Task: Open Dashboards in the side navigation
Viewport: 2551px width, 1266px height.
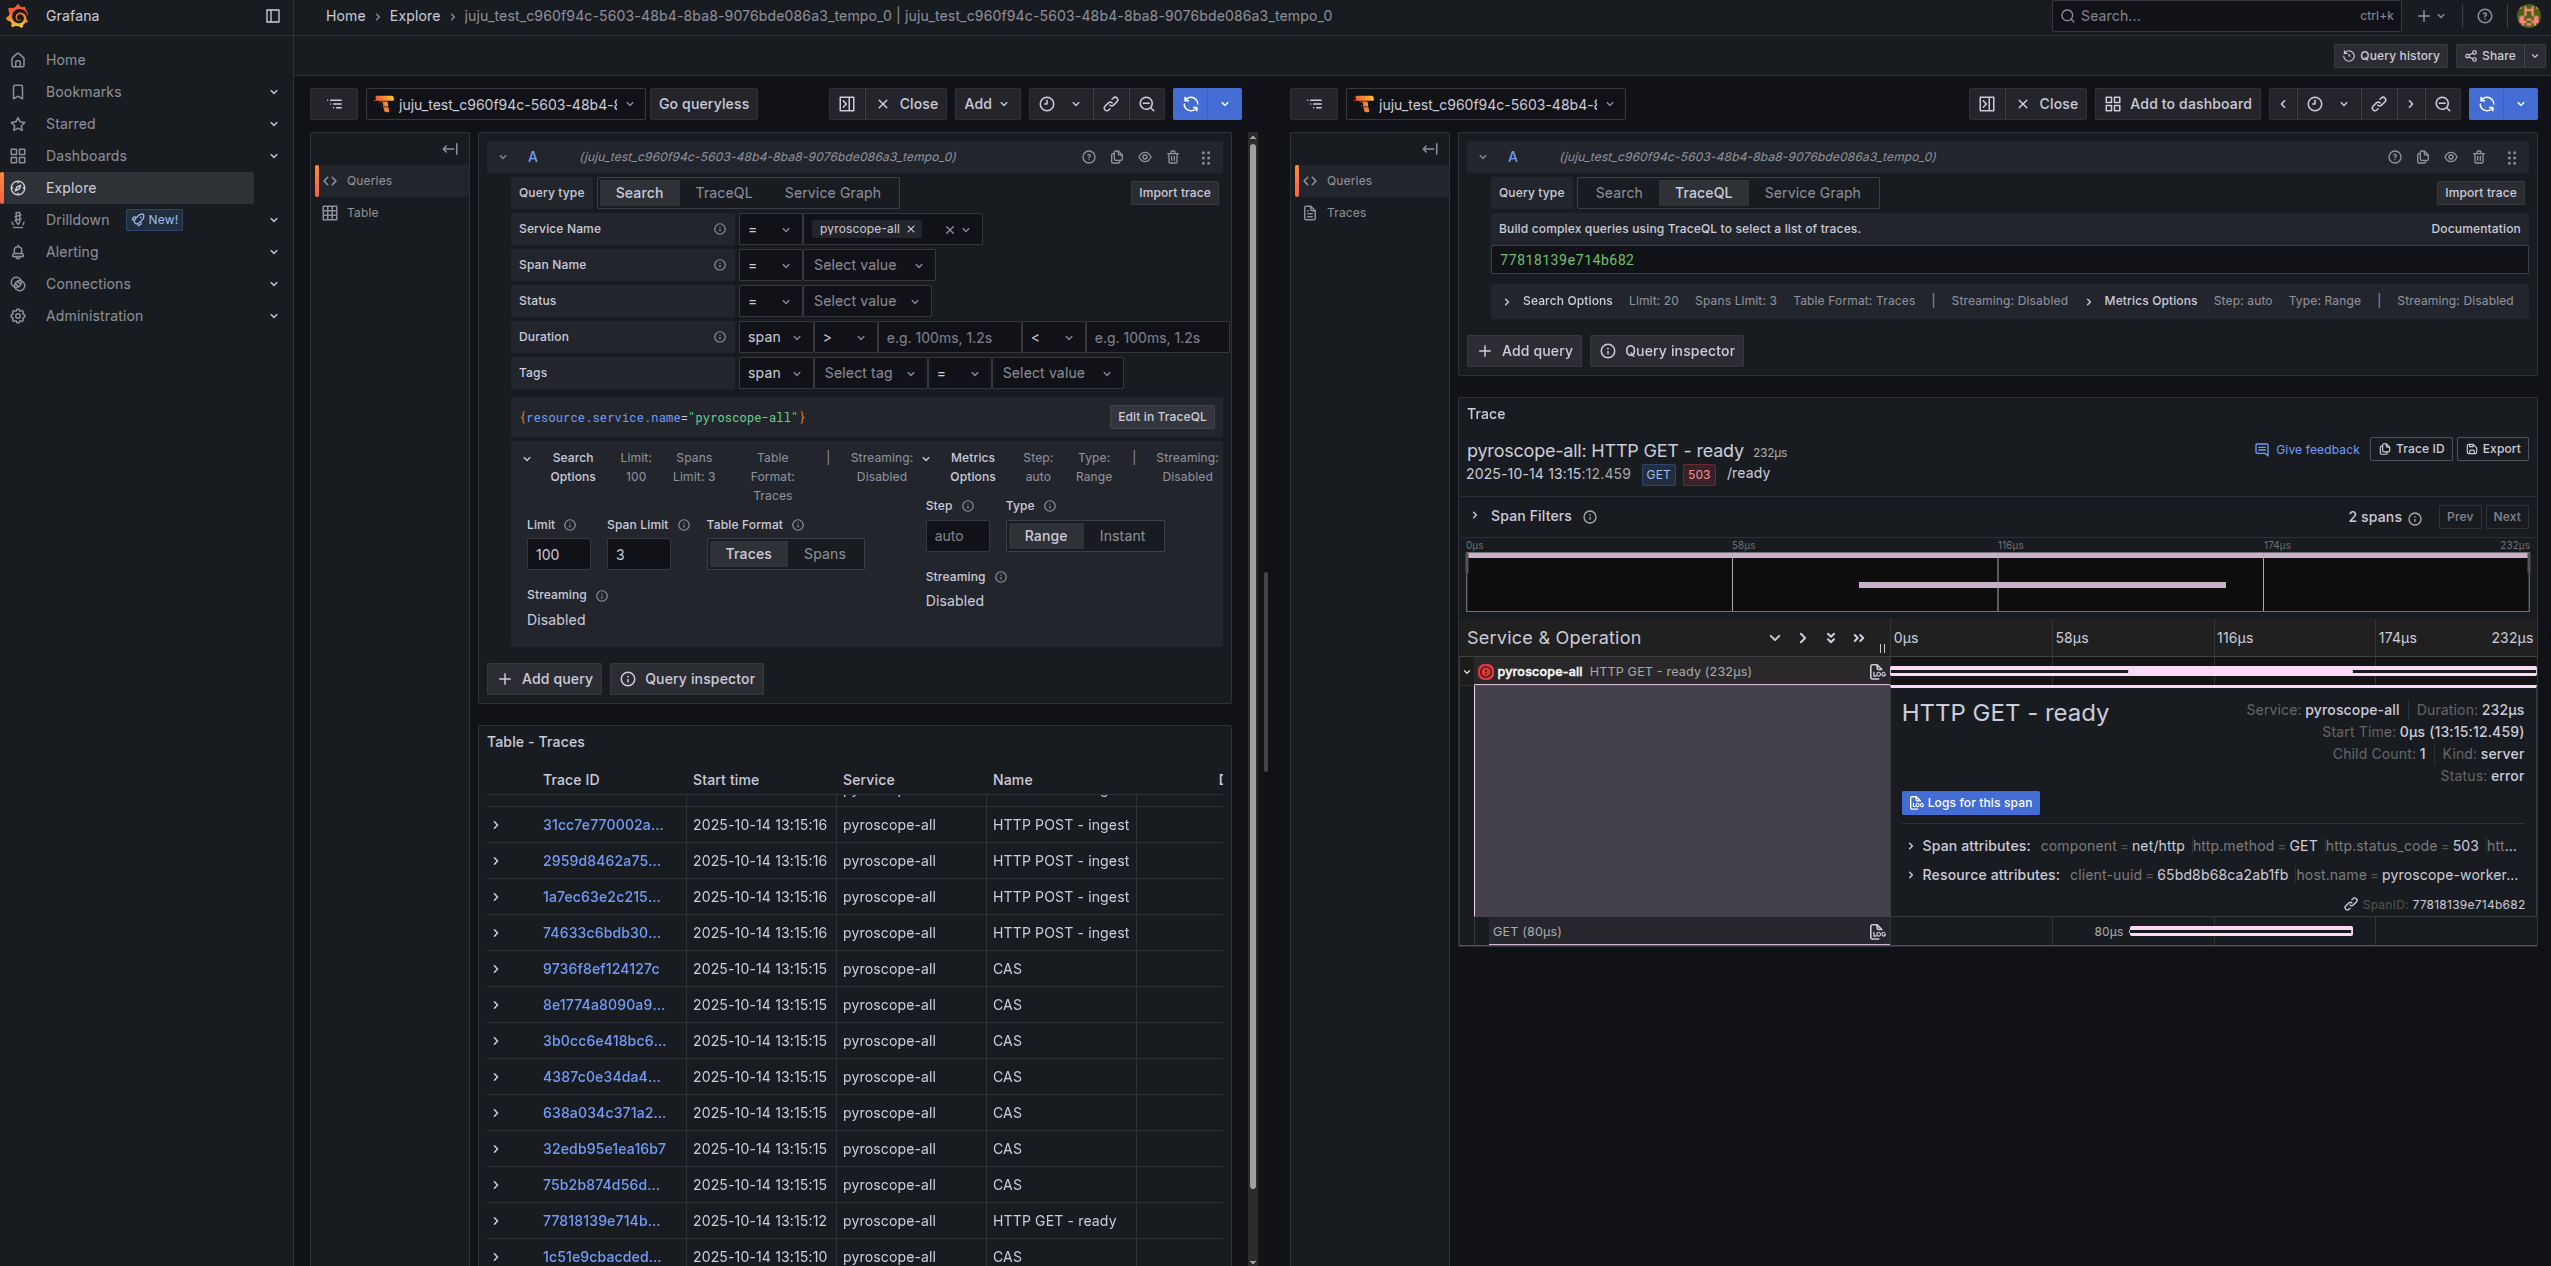Action: click(x=86, y=156)
